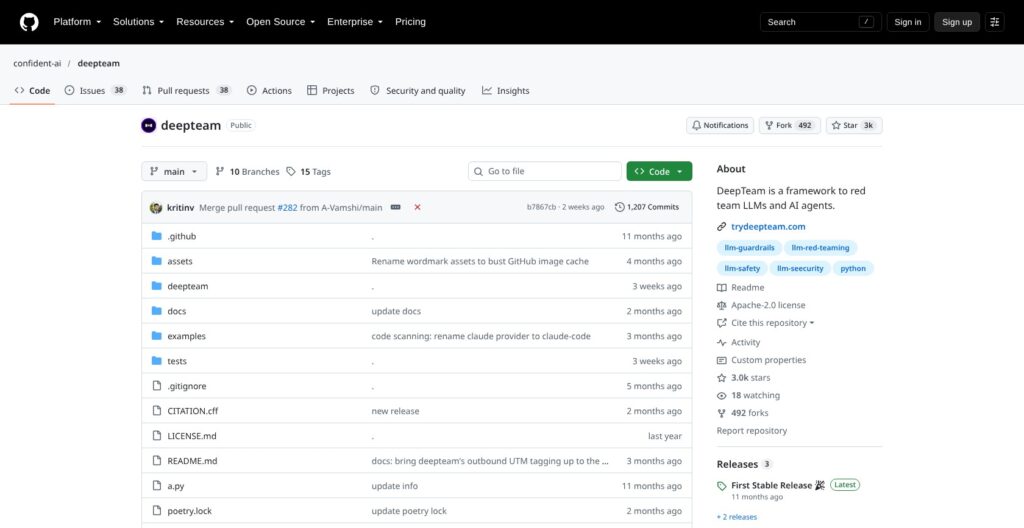Click the a.py file icon
Image resolution: width=1024 pixels, height=528 pixels.
(x=157, y=486)
